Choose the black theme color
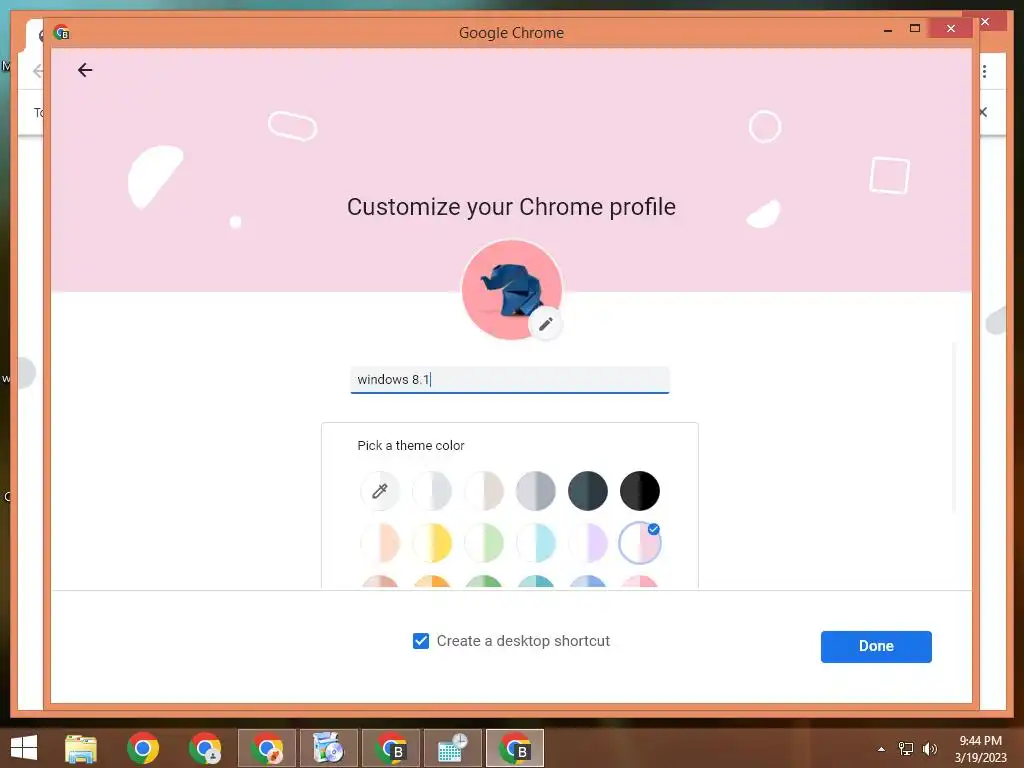Screen dimensions: 1024x768 tap(640, 490)
